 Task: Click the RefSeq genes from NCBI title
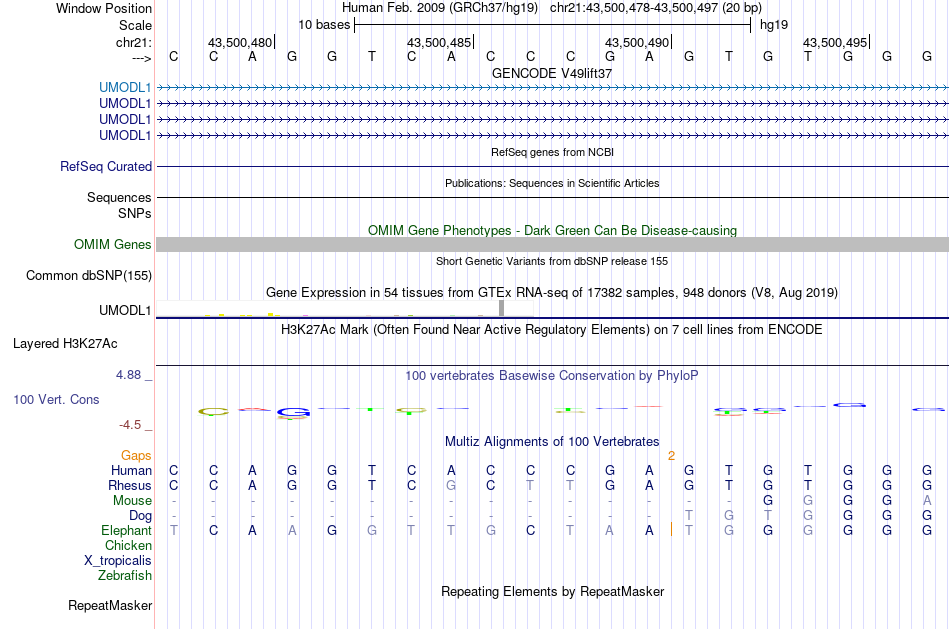(553, 152)
